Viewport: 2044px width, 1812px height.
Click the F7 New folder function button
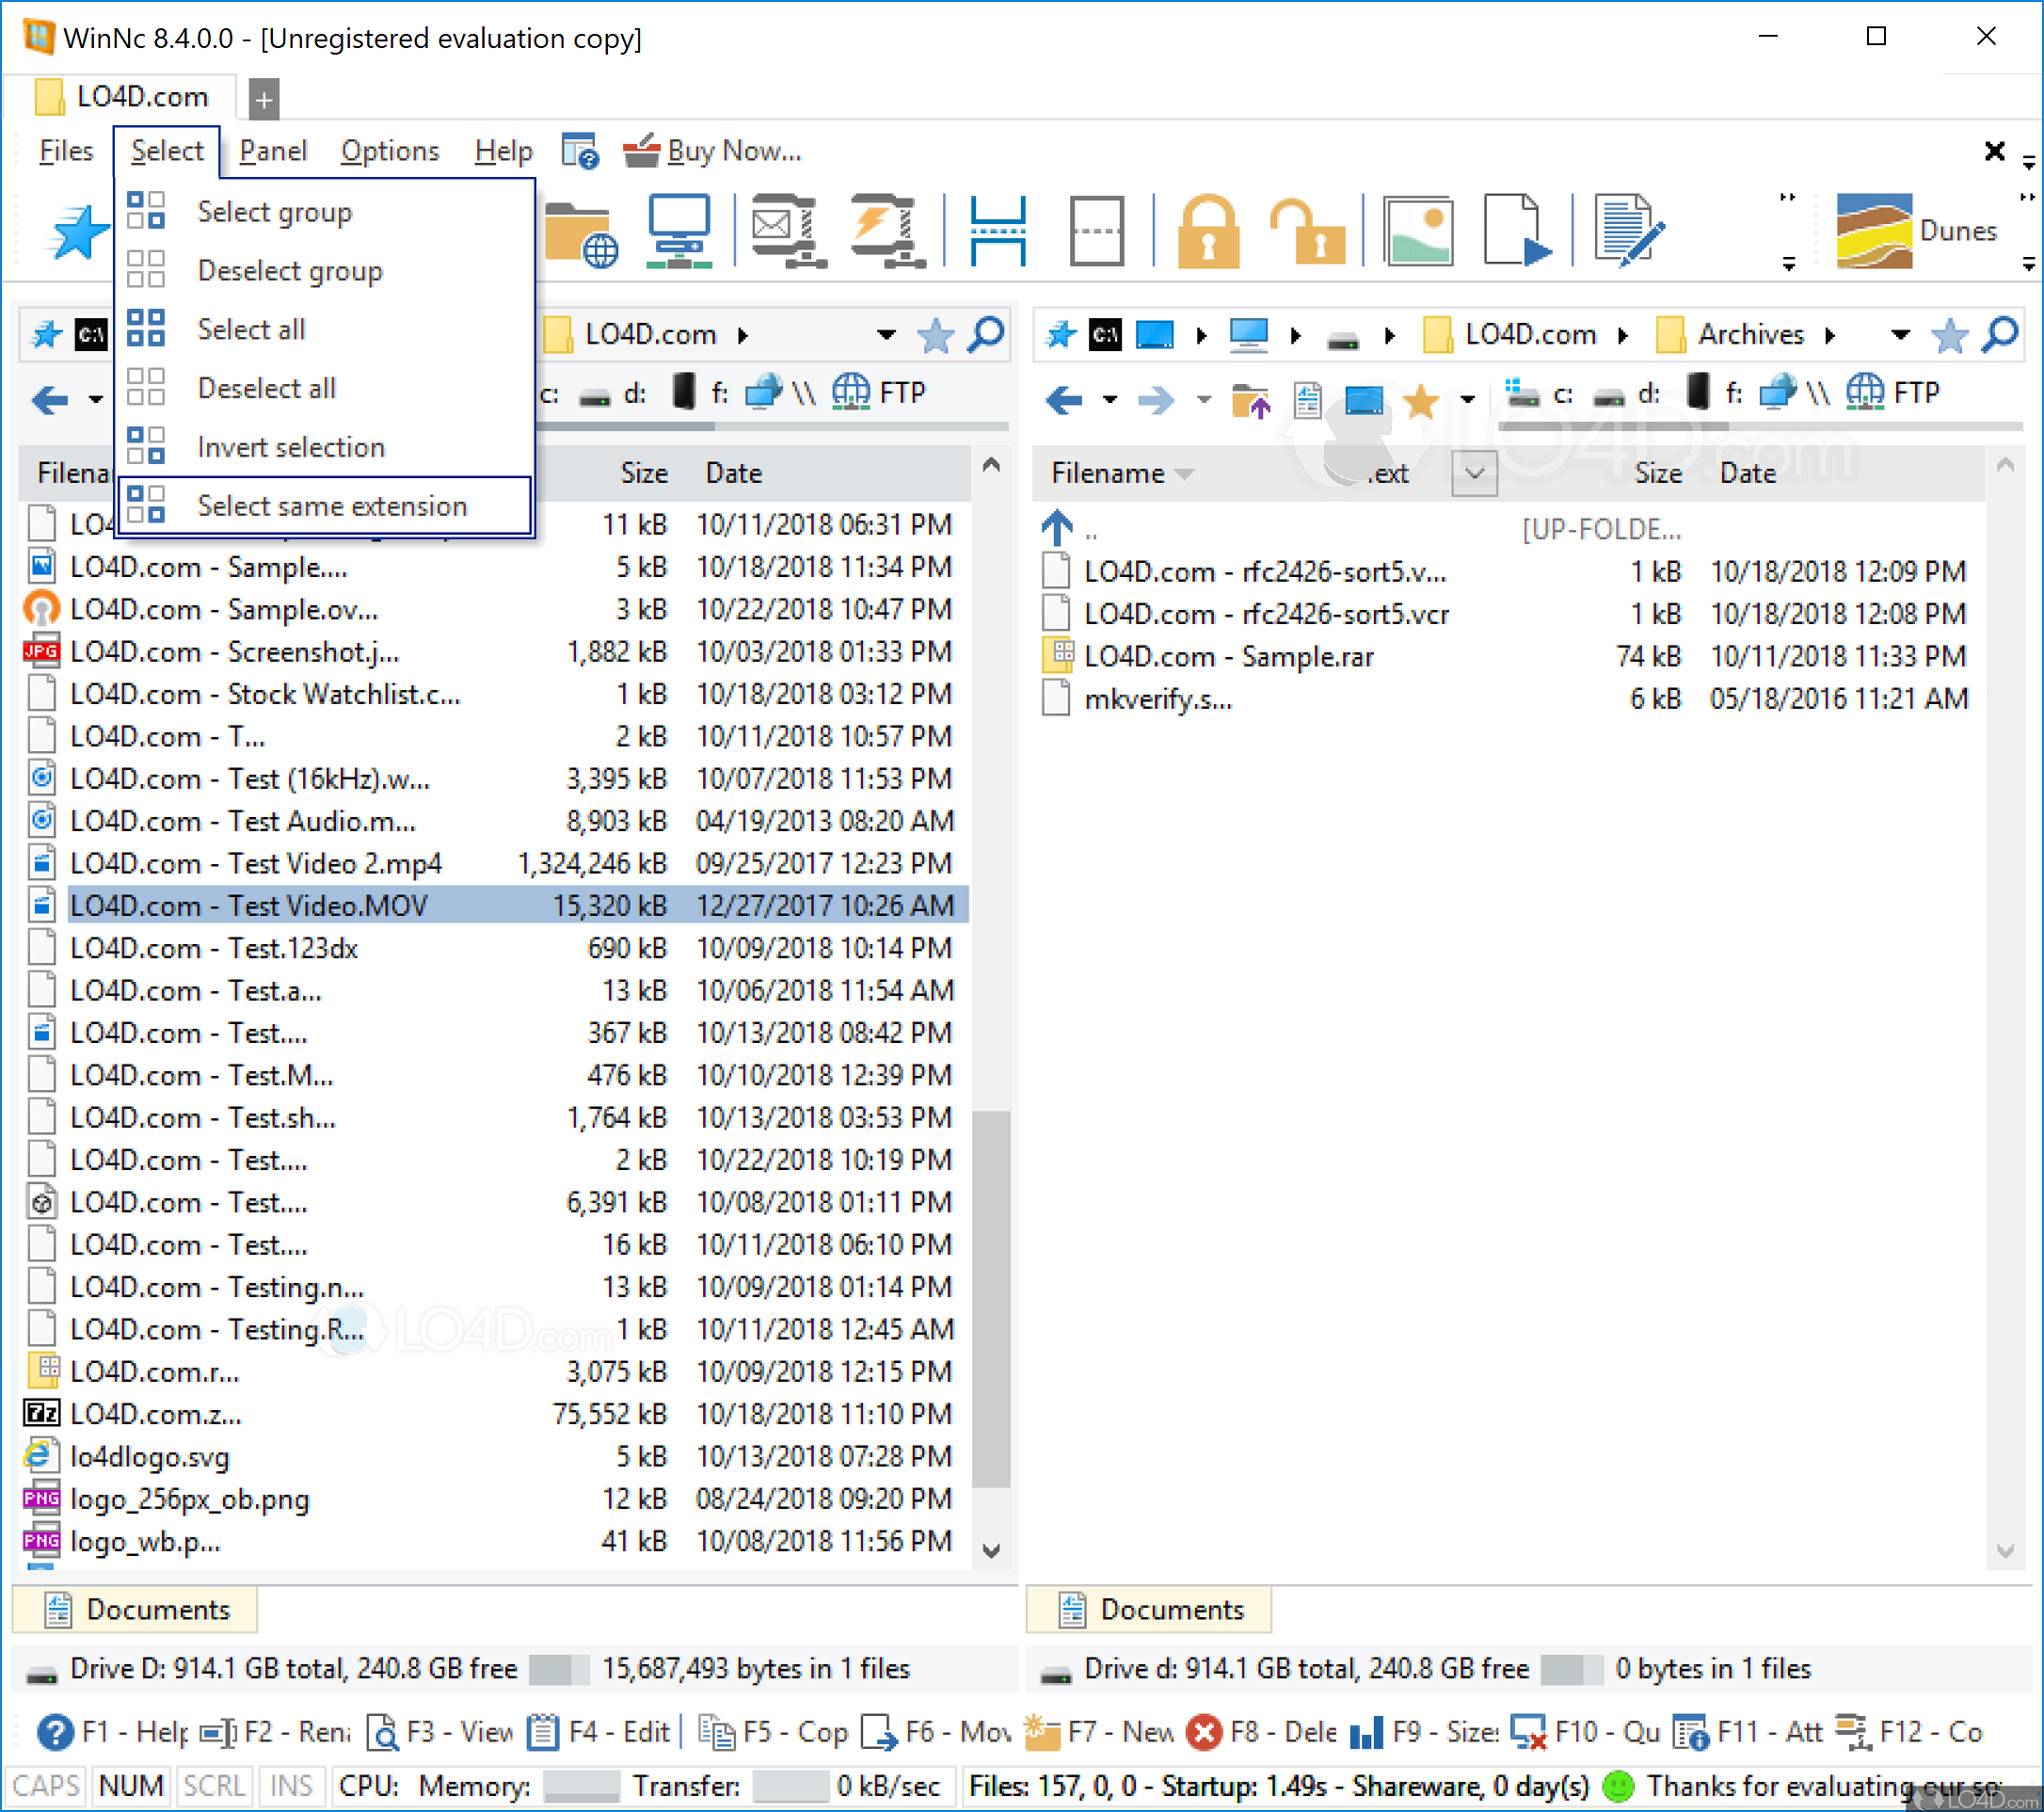coord(1099,1732)
